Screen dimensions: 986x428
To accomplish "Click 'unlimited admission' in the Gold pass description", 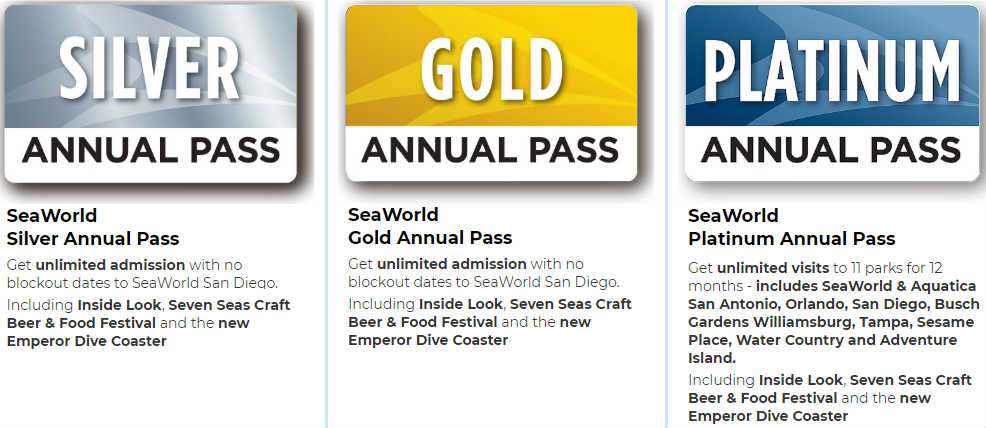I will click(451, 263).
